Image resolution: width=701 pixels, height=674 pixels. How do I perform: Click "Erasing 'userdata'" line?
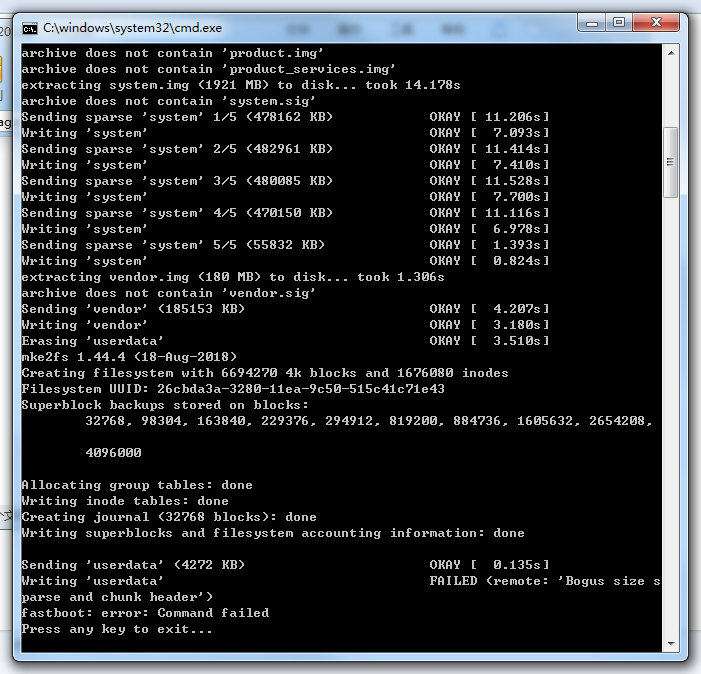(x=92, y=341)
